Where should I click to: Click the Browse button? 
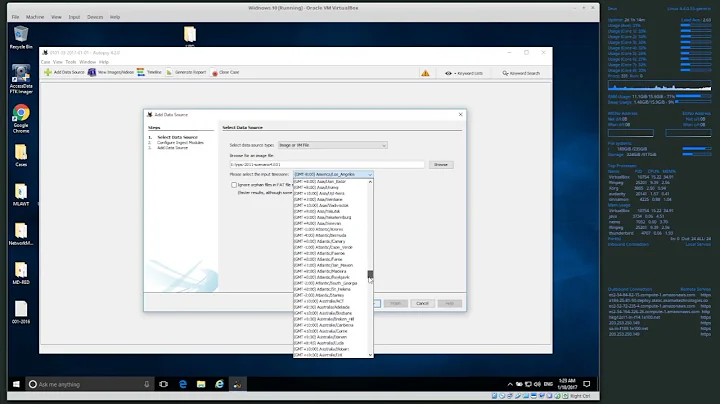pyautogui.click(x=441, y=164)
